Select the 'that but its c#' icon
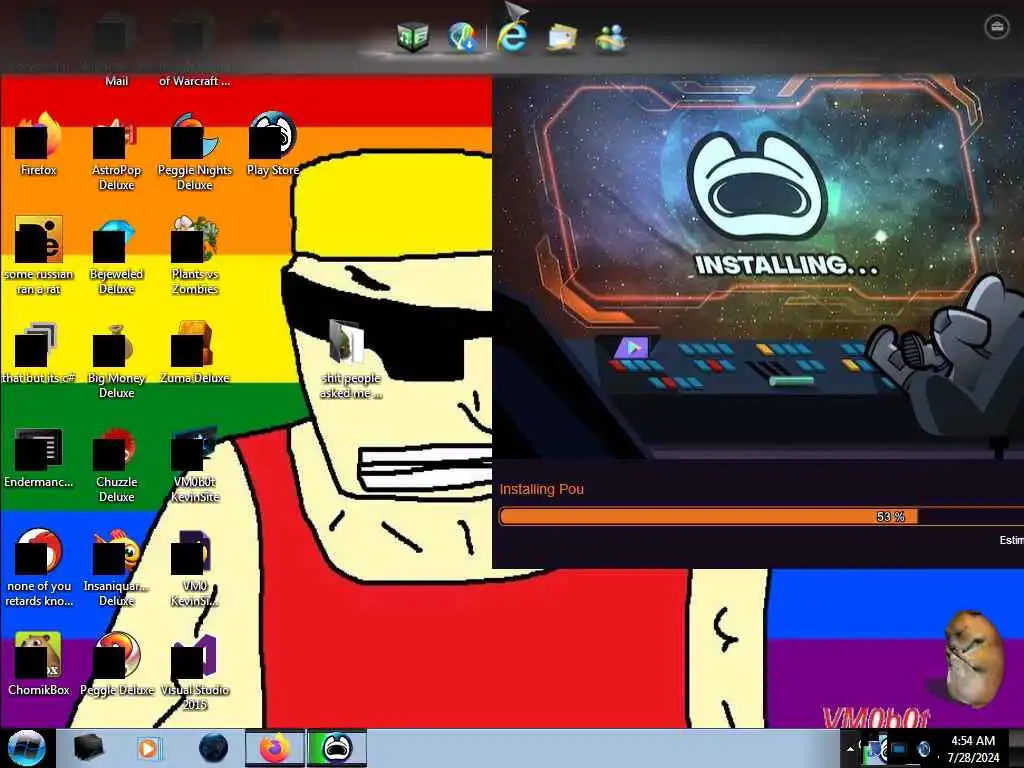The width and height of the screenshot is (1024, 768). click(x=39, y=353)
